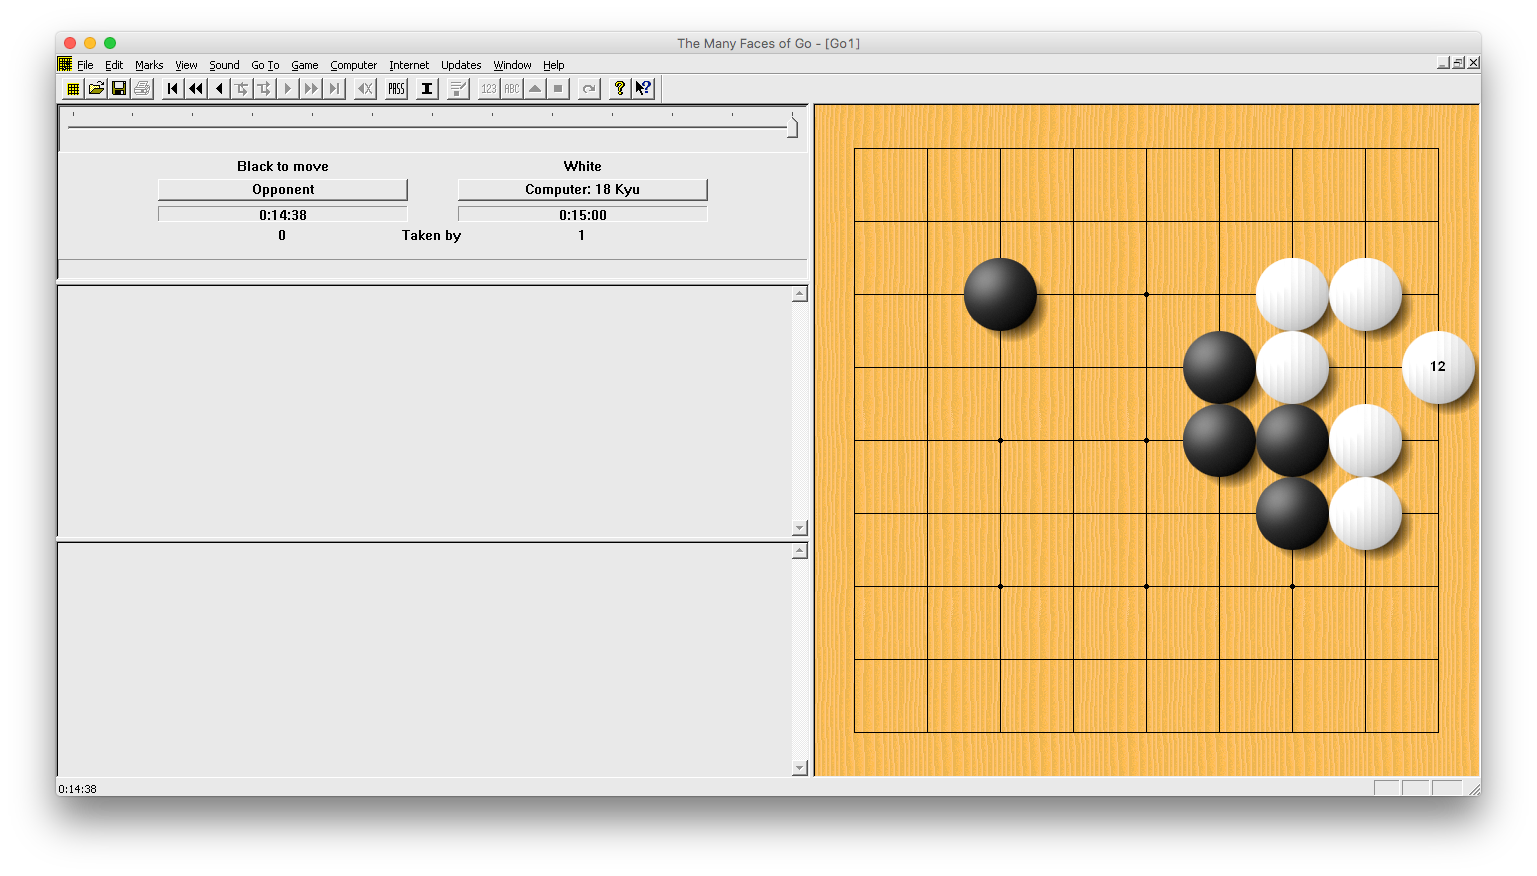This screenshot has width=1537, height=876.
Task: Click the Computer: 18 Kyu button
Action: pyautogui.click(x=582, y=189)
